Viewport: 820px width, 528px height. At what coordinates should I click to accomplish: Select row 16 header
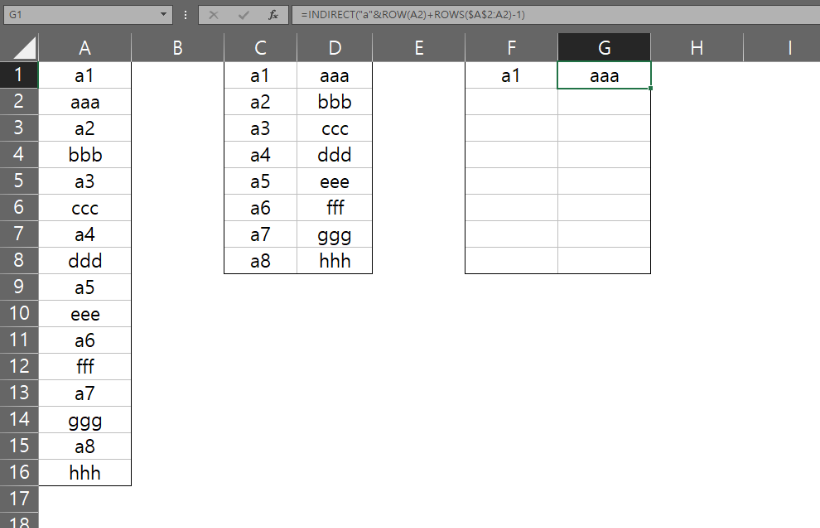tap(19, 473)
